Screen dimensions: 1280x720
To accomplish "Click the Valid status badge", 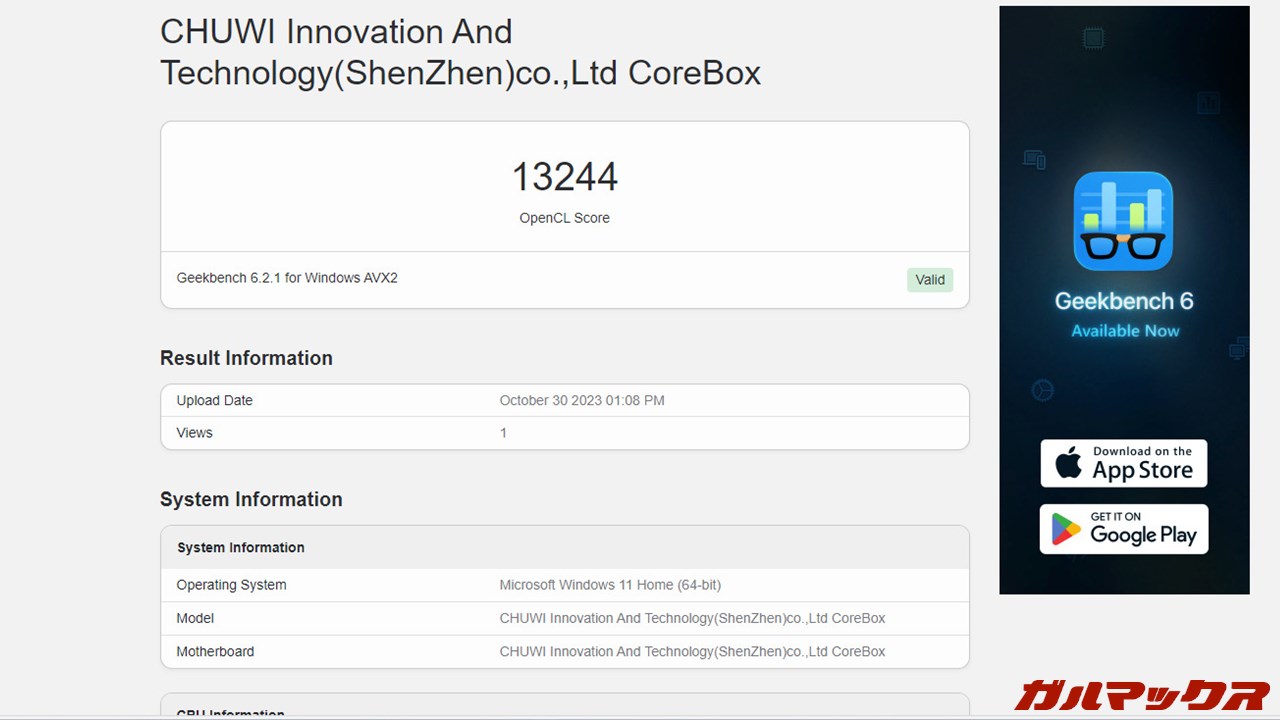I will click(x=929, y=280).
